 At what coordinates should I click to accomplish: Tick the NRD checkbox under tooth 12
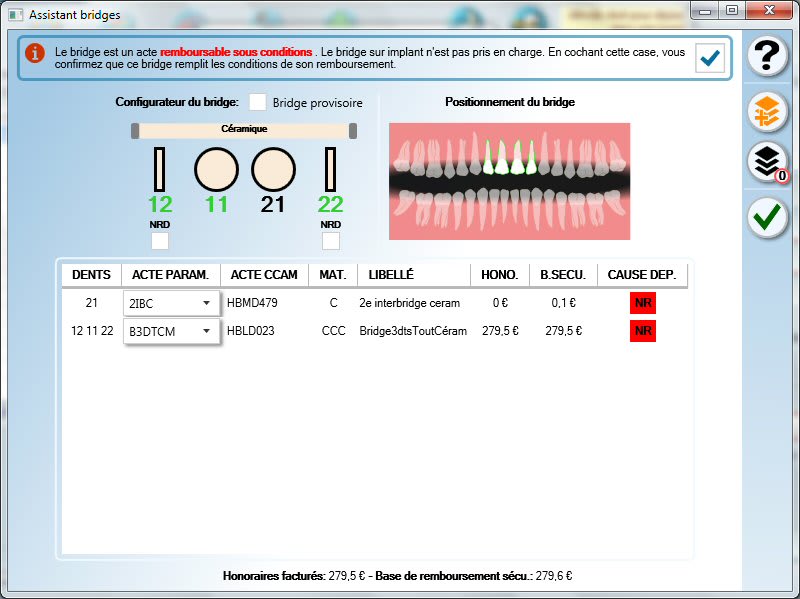pyautogui.click(x=160, y=241)
